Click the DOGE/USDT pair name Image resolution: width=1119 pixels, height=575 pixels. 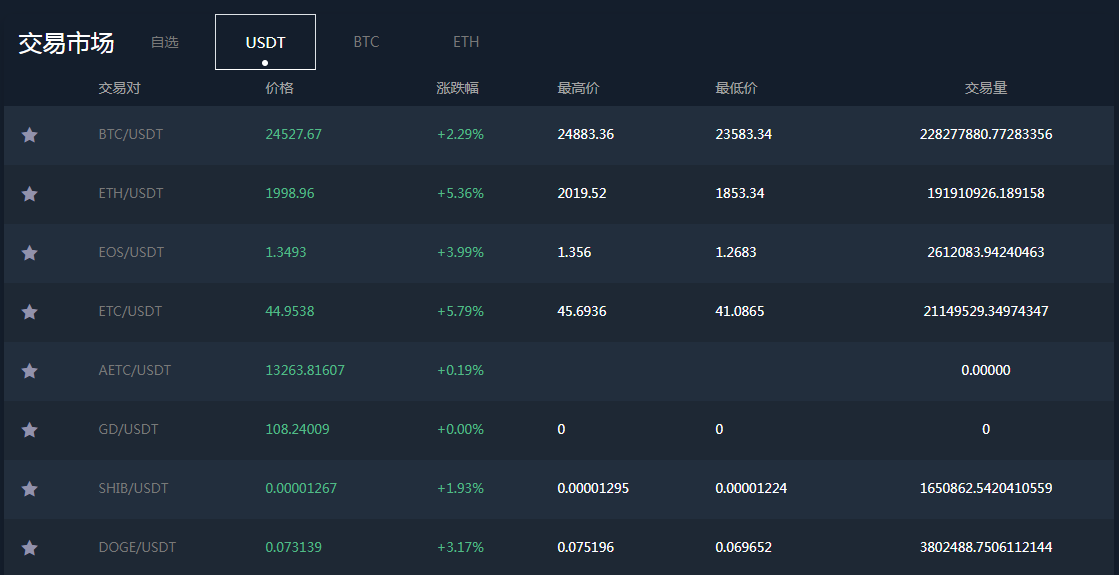[137, 547]
